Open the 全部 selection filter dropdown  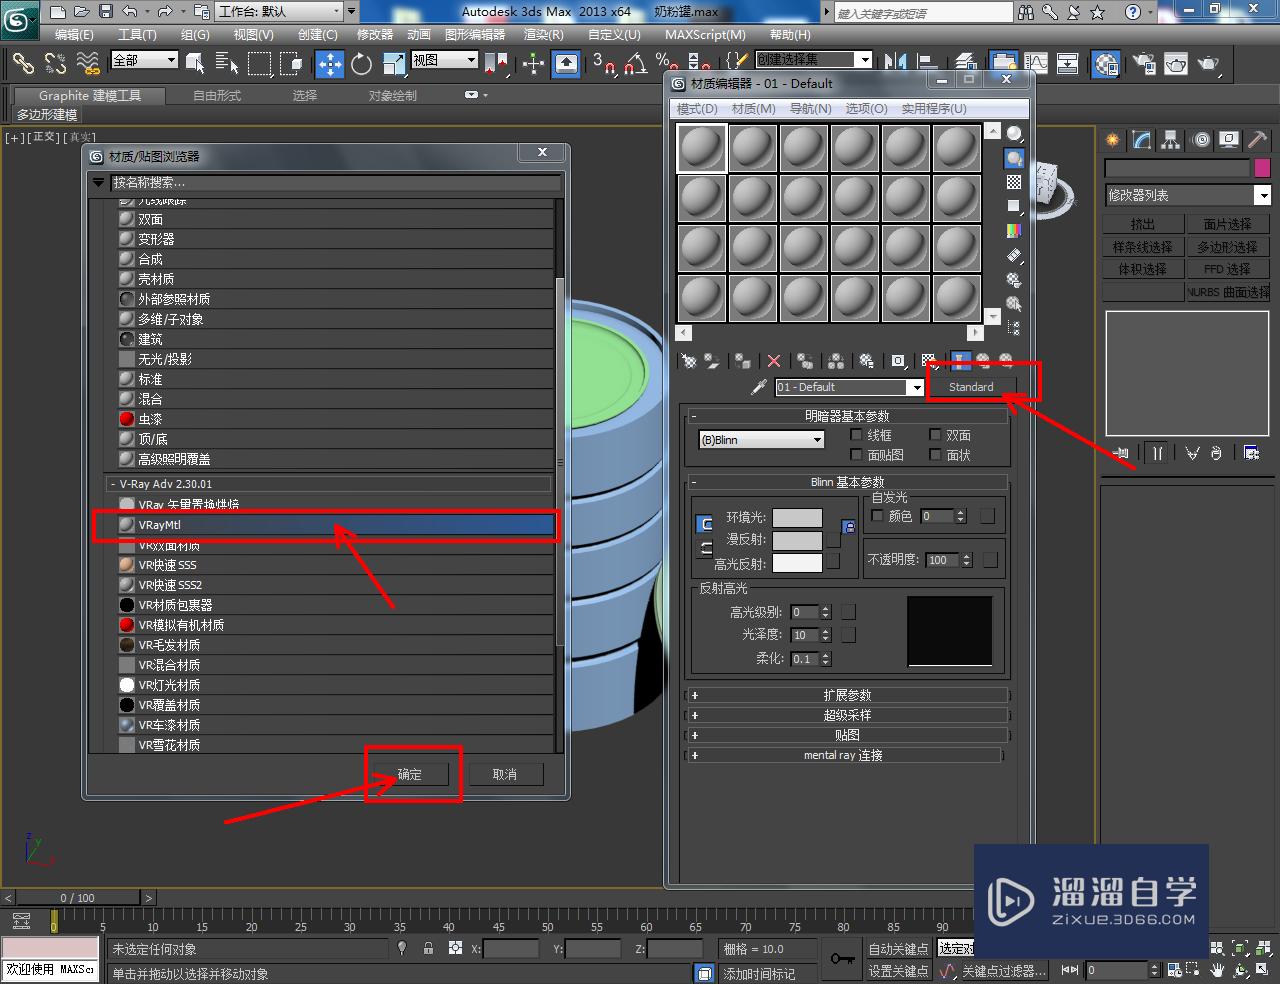(x=144, y=60)
